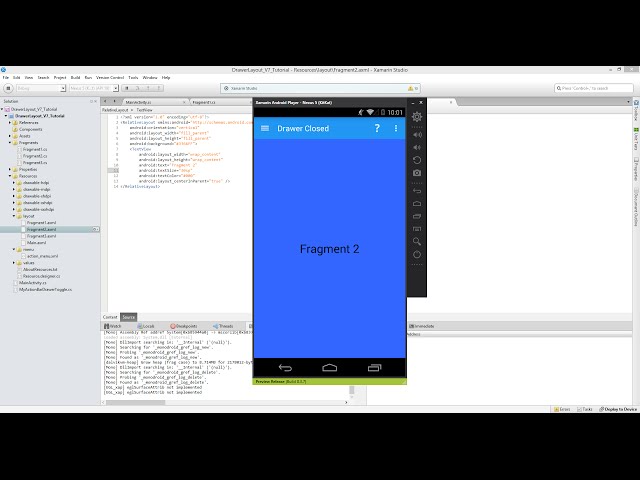Click the Step Into debug icon
This screenshot has height=480, width=640.
pyautogui.click(x=148, y=88)
